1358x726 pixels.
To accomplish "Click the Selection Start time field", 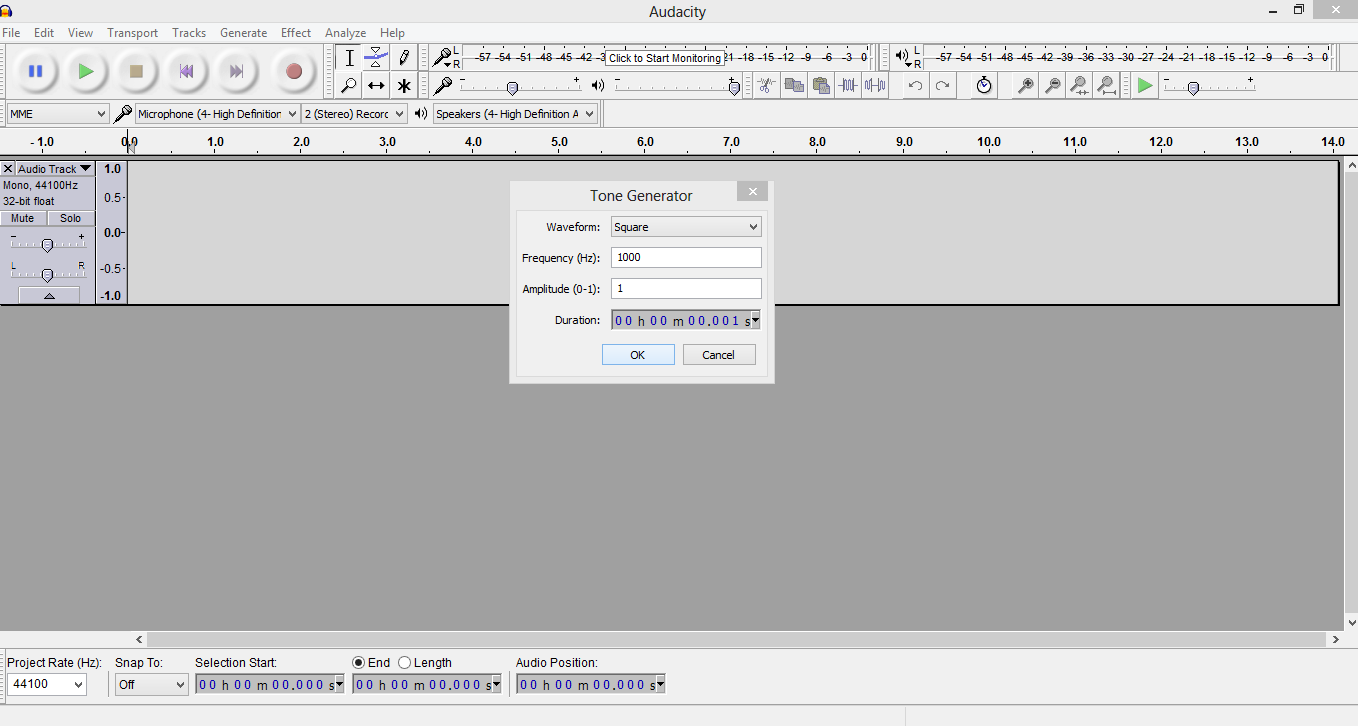I will [x=270, y=685].
